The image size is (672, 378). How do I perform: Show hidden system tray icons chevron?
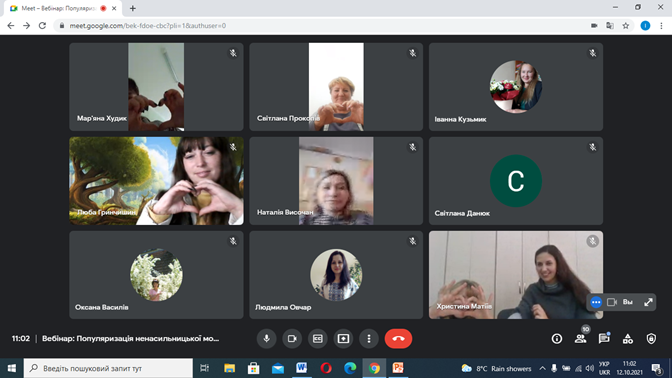coord(542,368)
